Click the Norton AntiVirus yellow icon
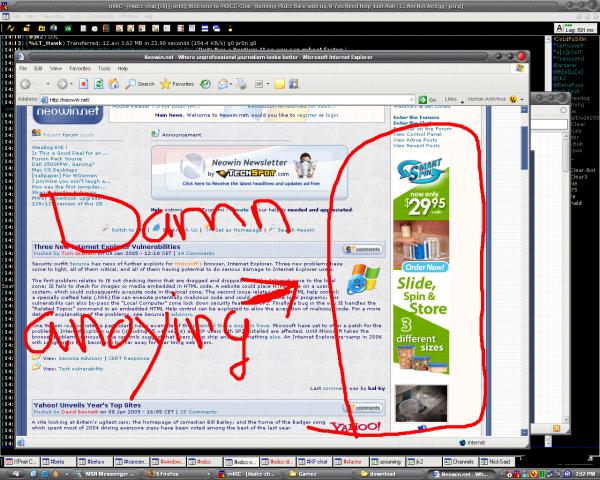This screenshot has height=480, width=600. (x=513, y=100)
